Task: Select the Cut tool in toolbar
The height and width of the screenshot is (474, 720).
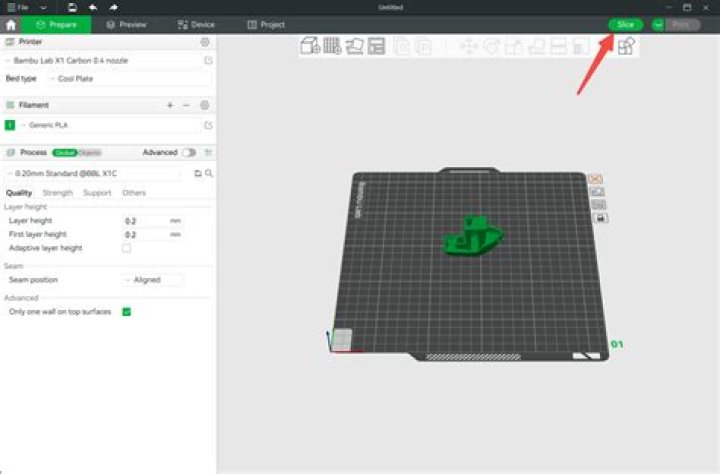Action: 558,46
